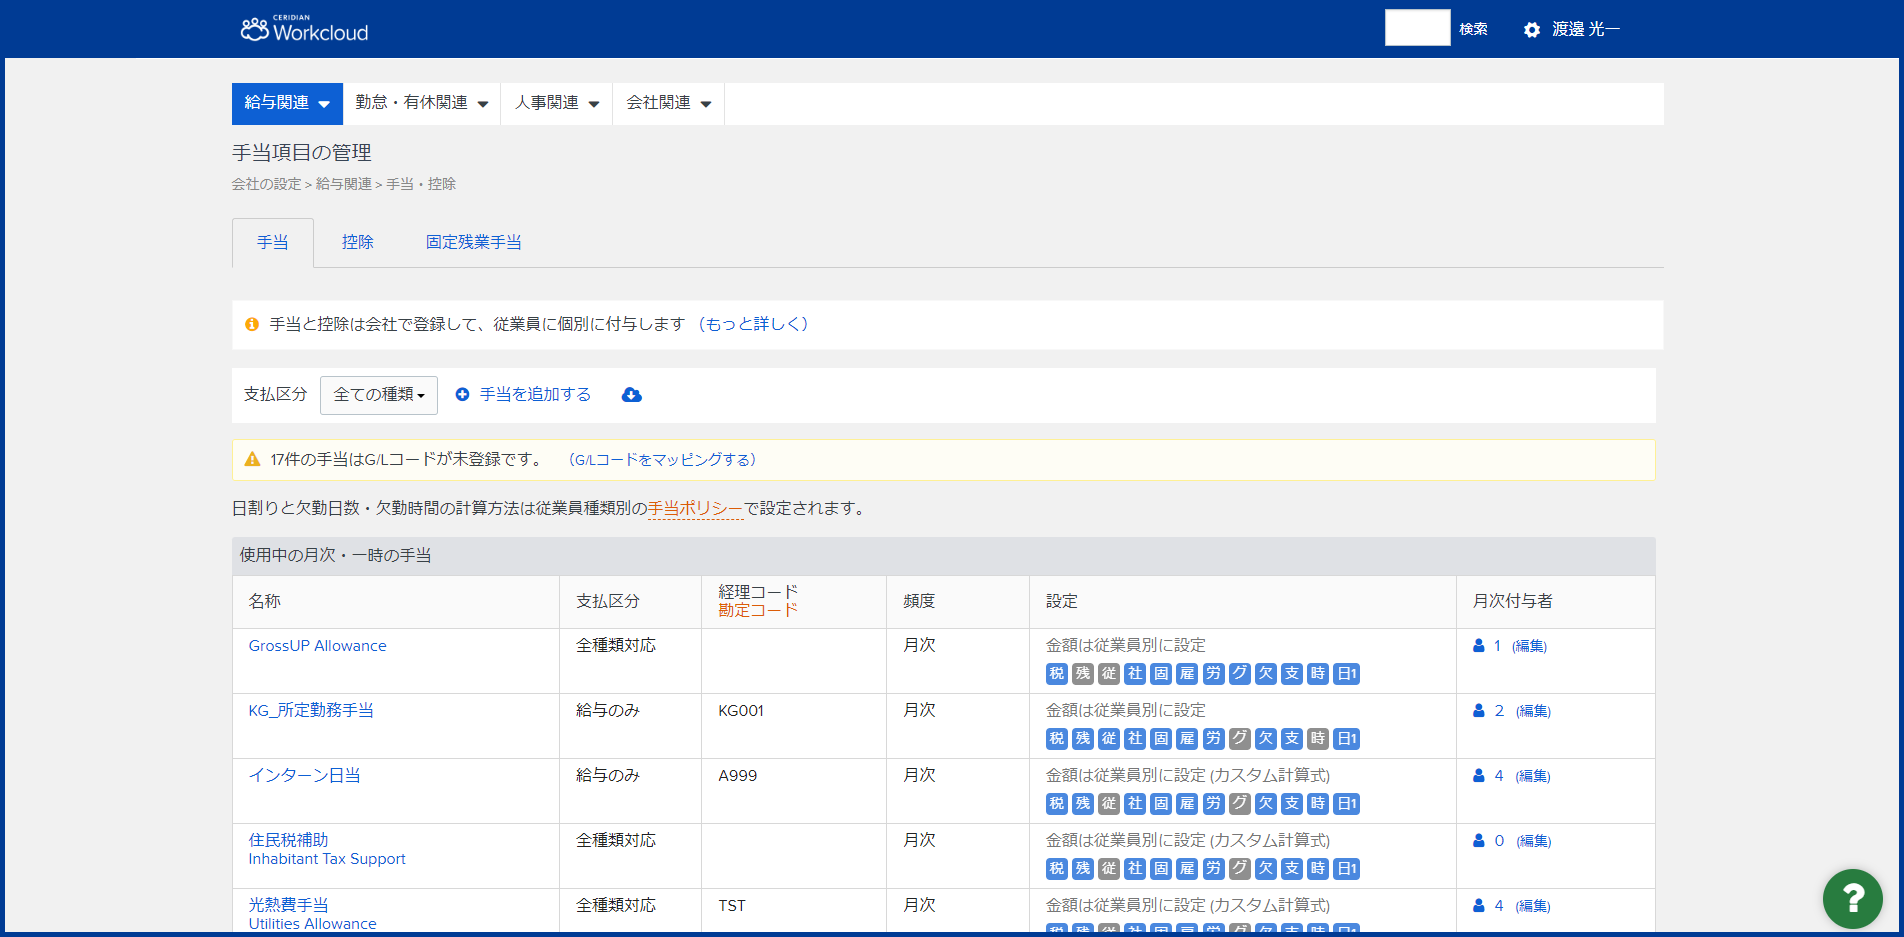Click the グ badge on KG_所定勤務手当 row
Viewport: 1904px width, 937px height.
pos(1239,739)
